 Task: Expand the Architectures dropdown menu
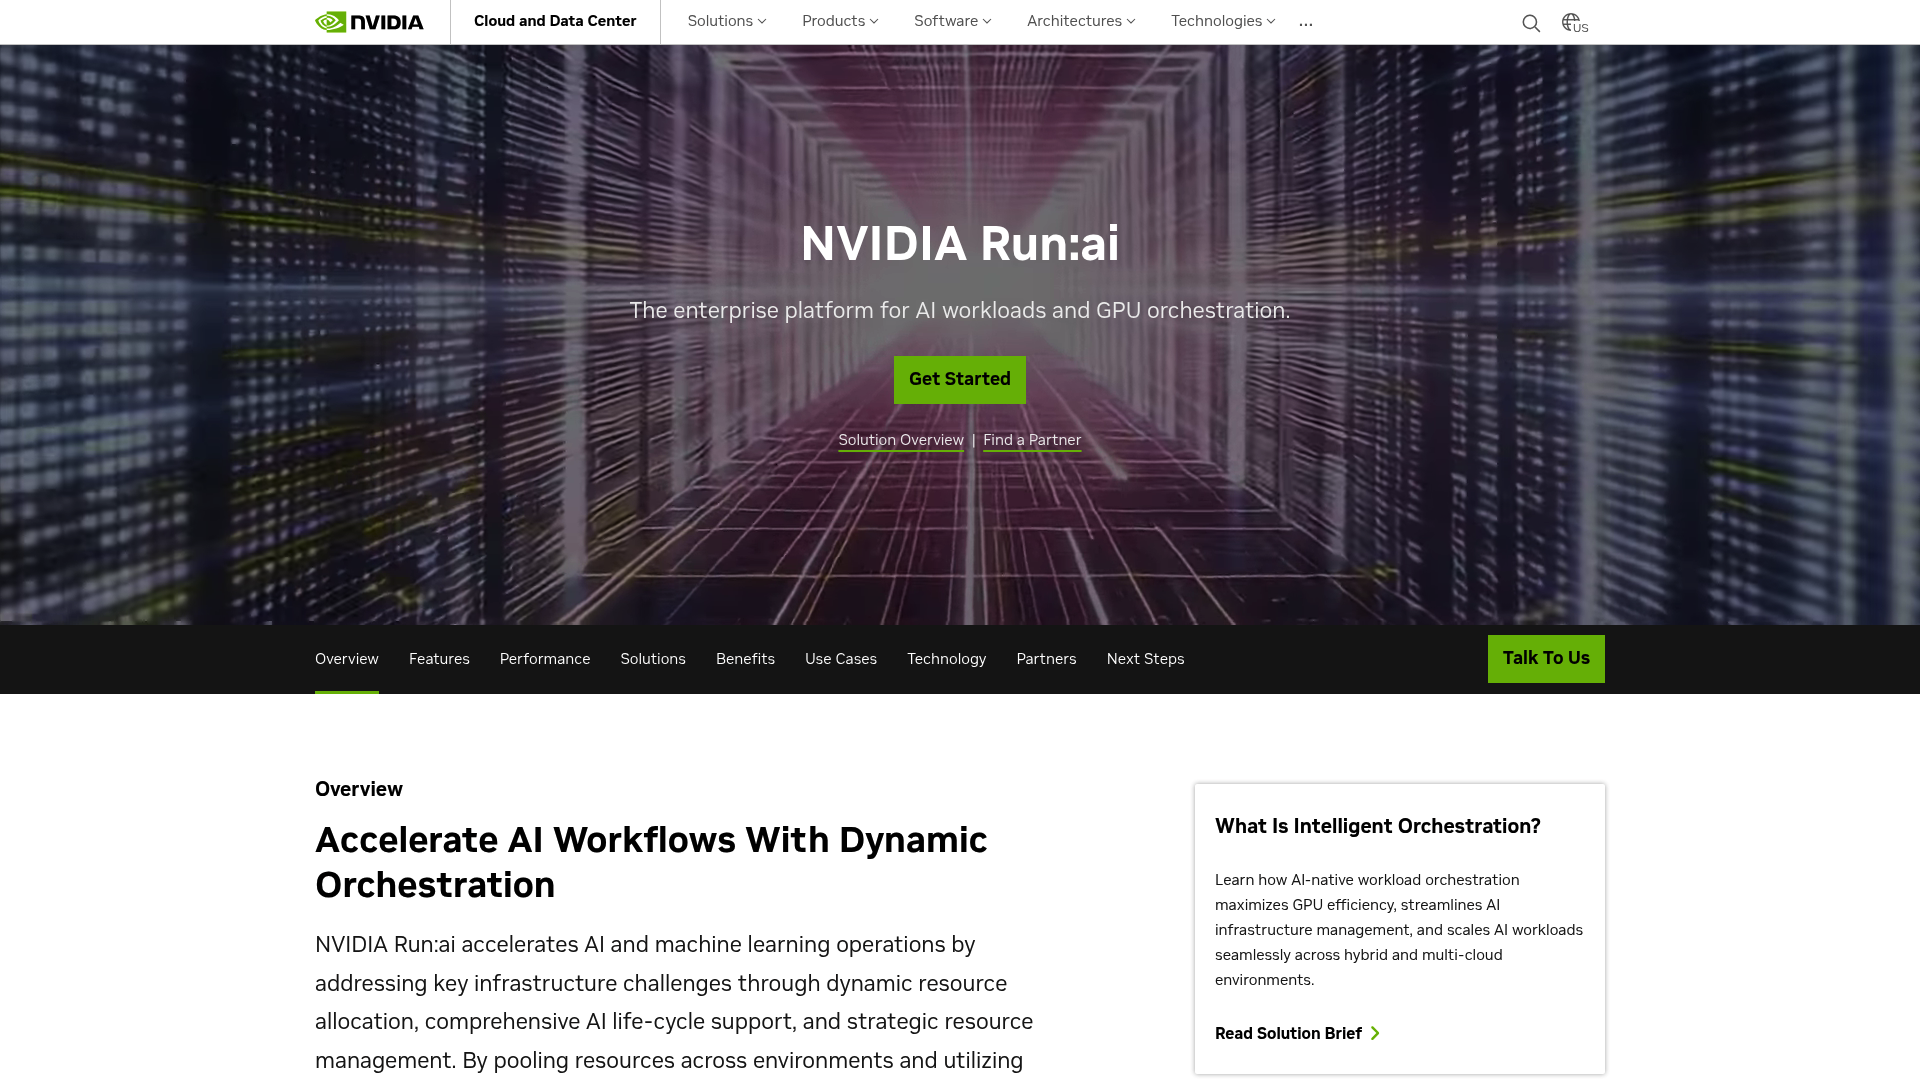tap(1081, 21)
